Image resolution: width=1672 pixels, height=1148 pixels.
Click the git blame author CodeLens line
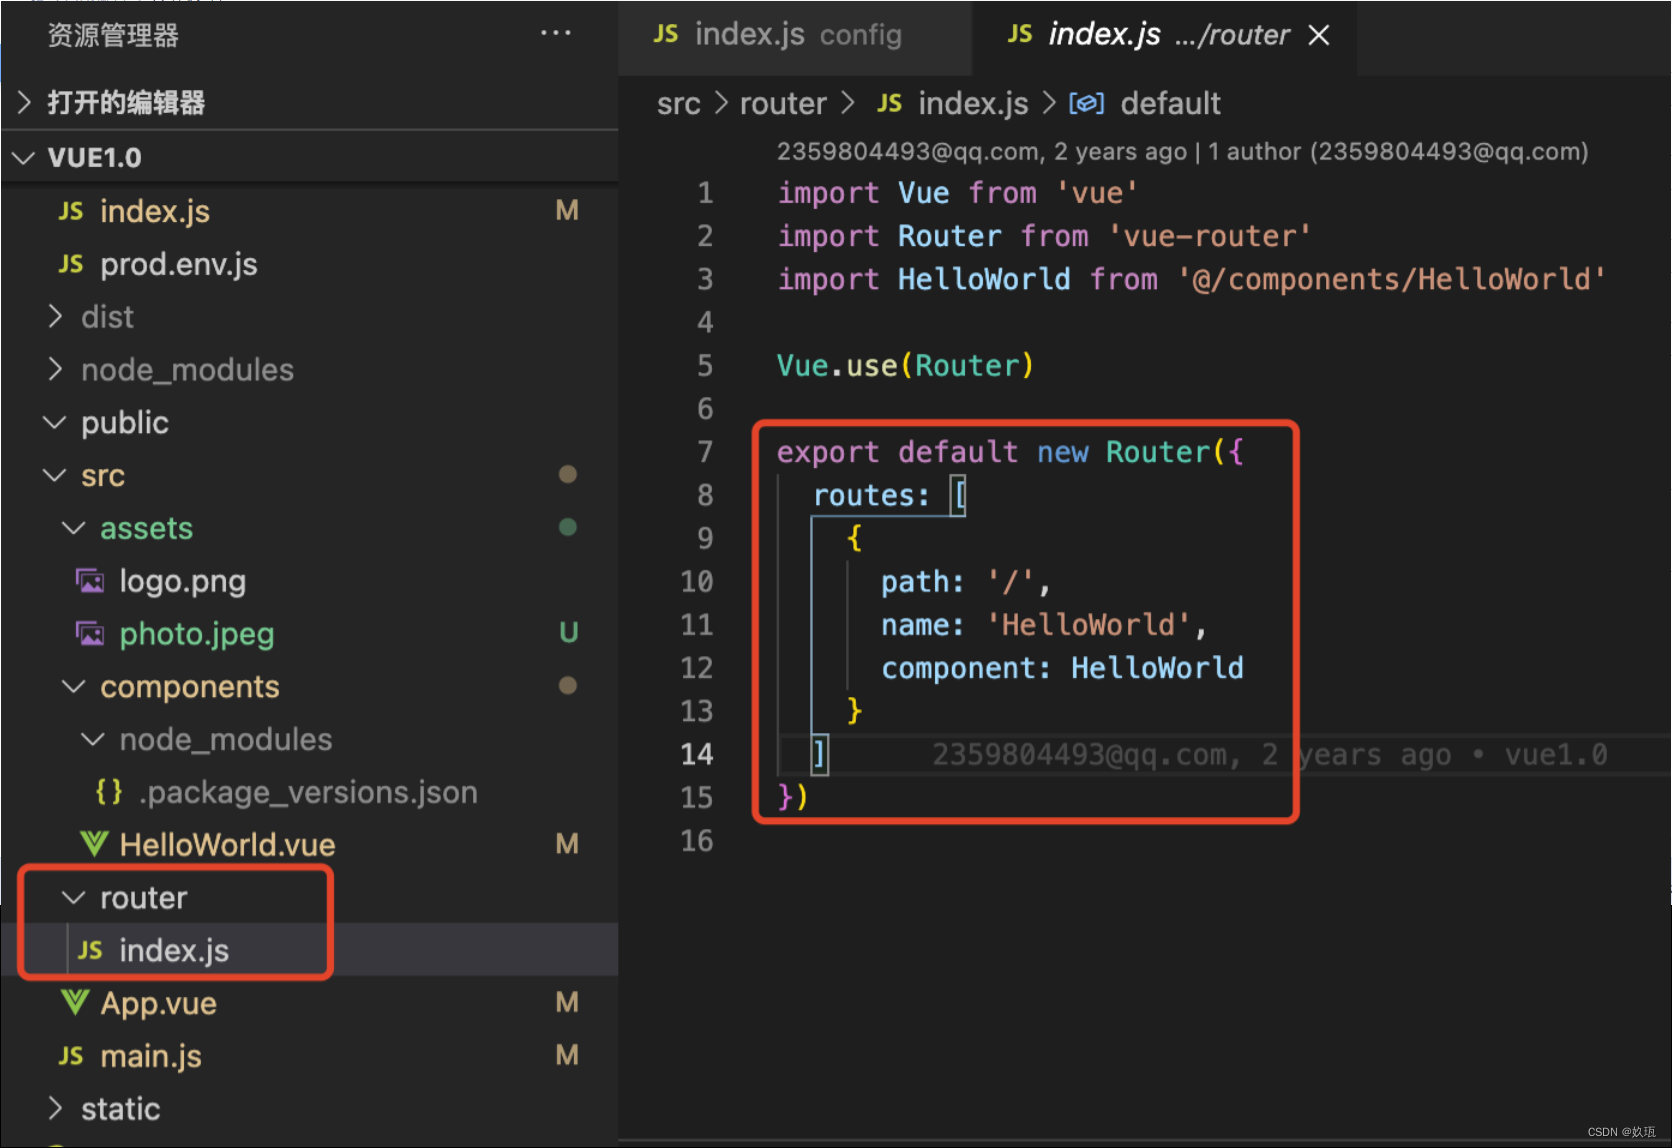point(1182,151)
